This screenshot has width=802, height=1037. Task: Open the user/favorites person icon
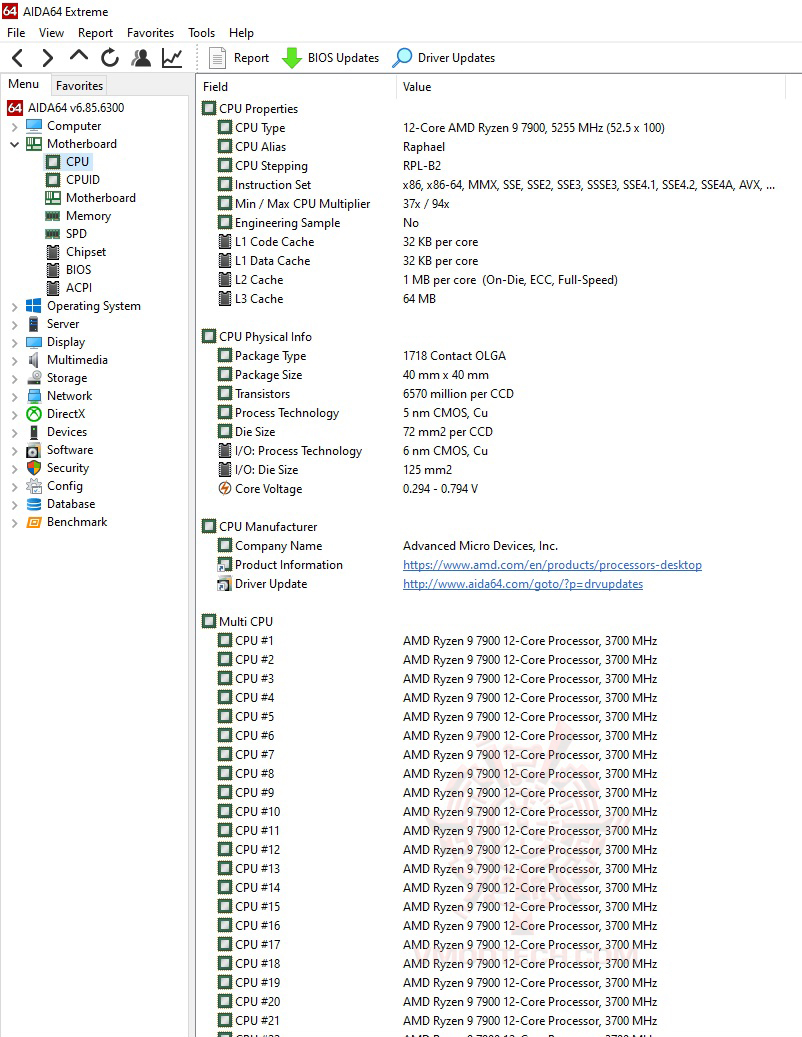[140, 58]
